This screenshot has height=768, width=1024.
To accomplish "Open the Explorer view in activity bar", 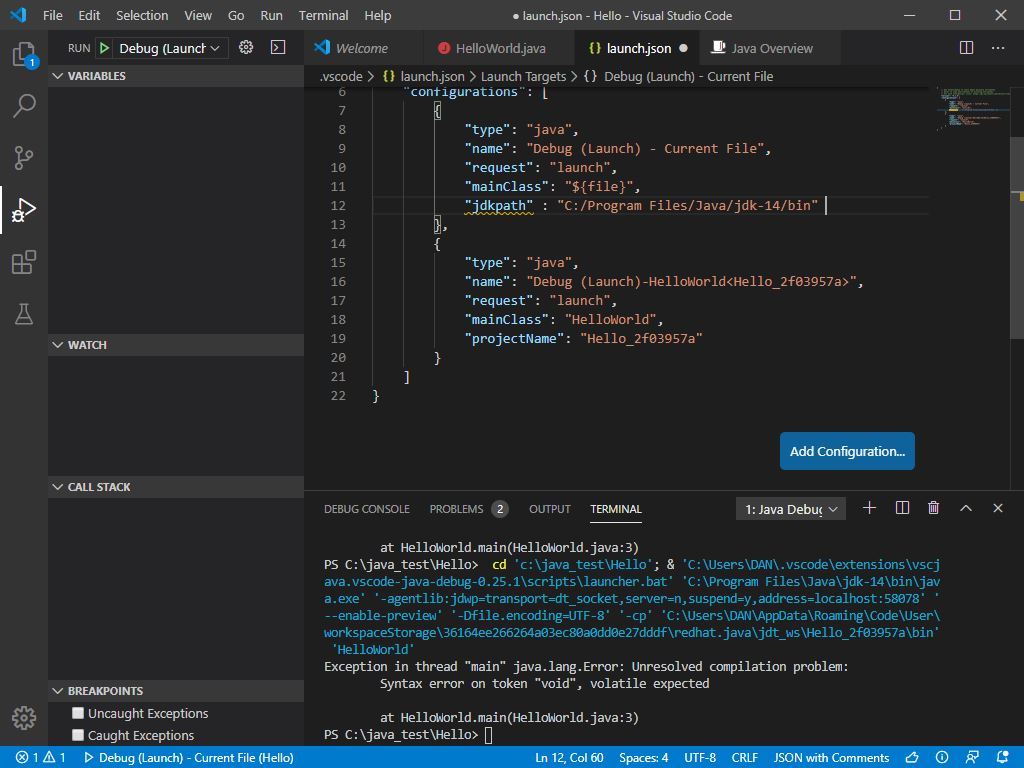I will [24, 54].
